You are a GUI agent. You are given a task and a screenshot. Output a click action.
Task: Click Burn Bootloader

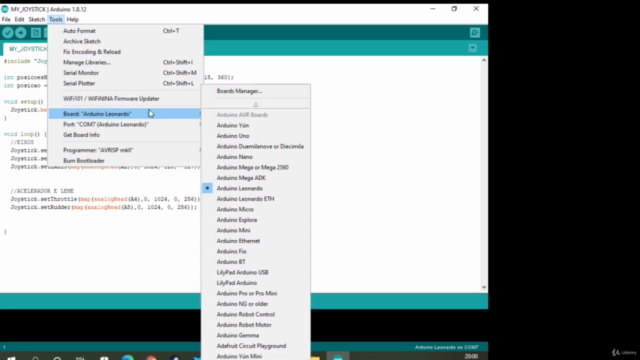pos(126,161)
